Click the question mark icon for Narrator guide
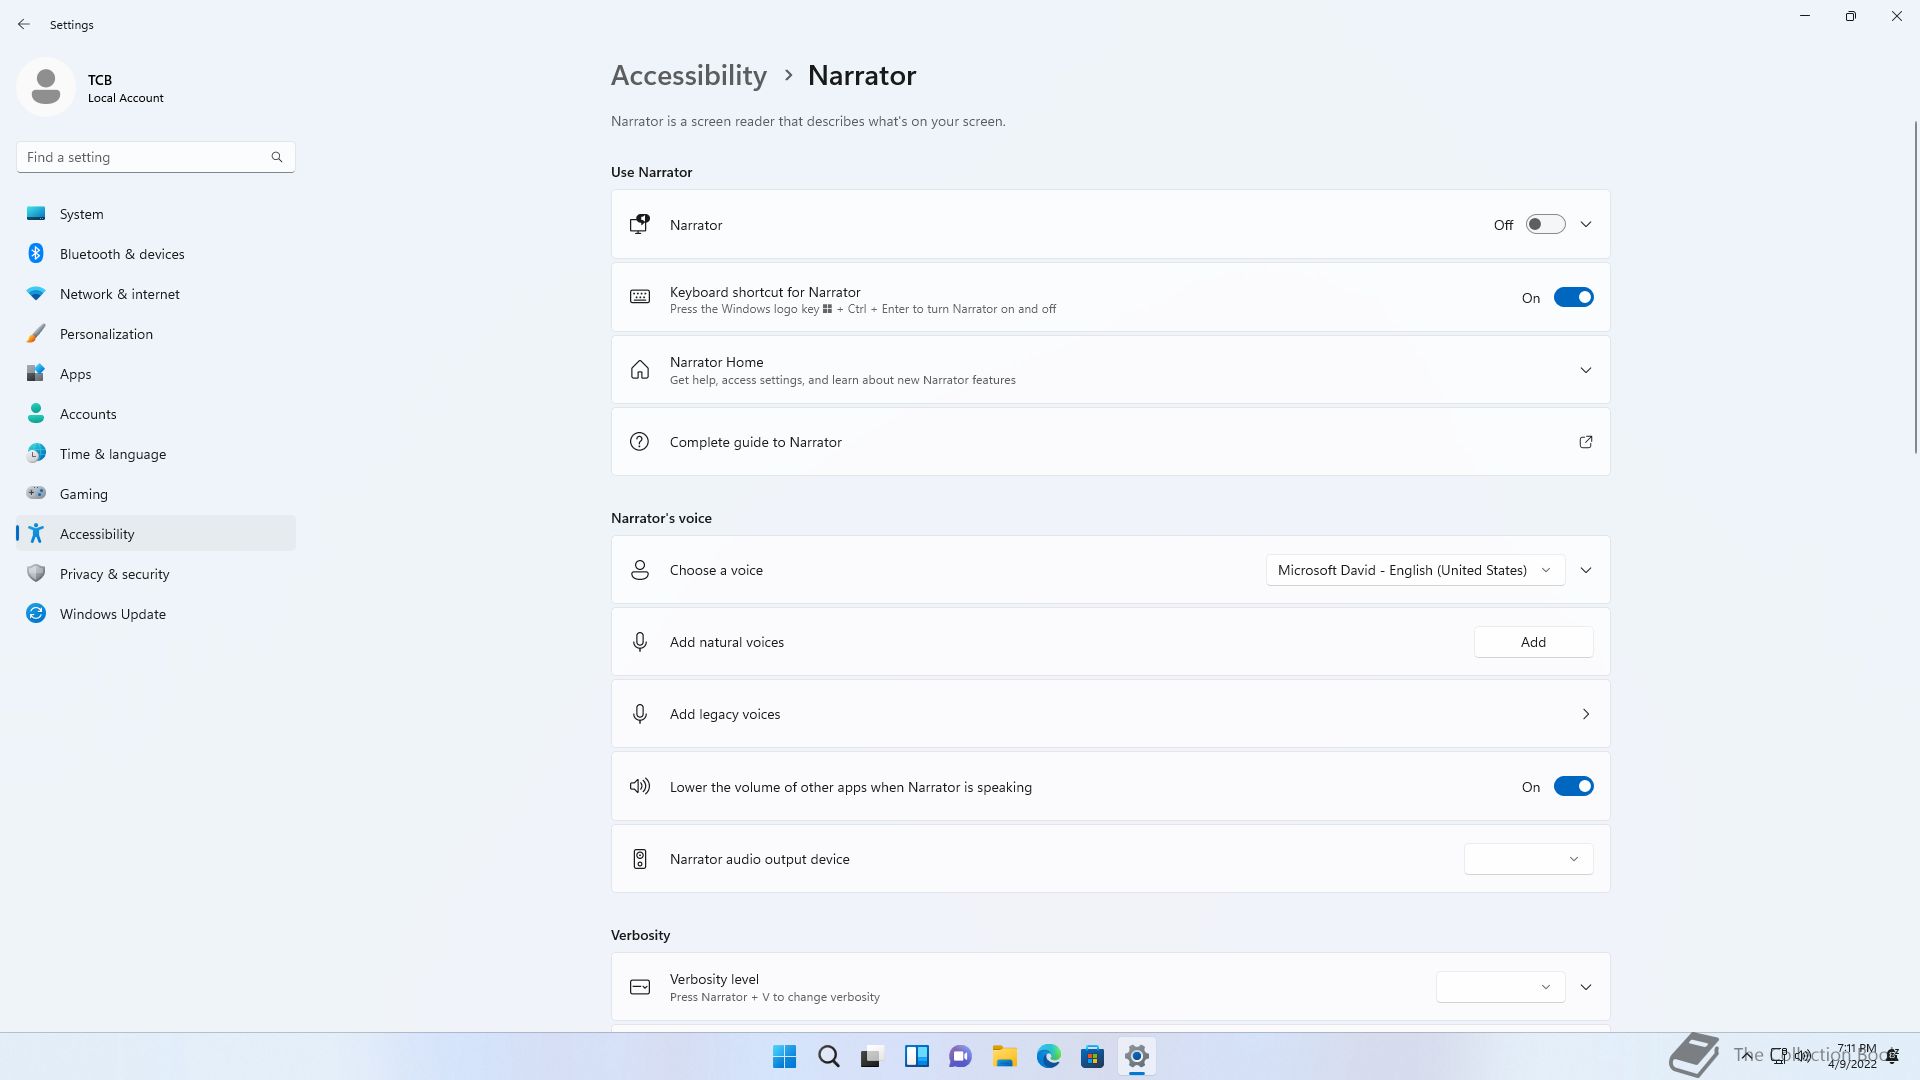This screenshot has height=1080, width=1920. click(640, 442)
